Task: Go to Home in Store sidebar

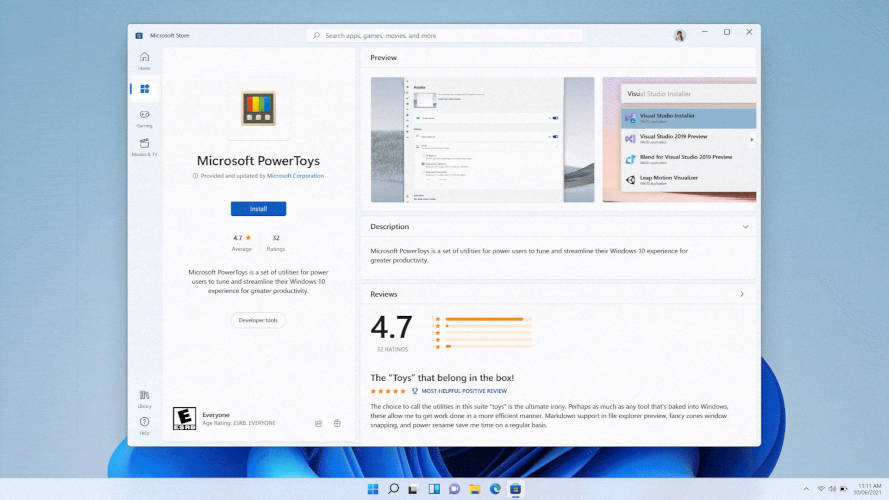Action: [145, 61]
